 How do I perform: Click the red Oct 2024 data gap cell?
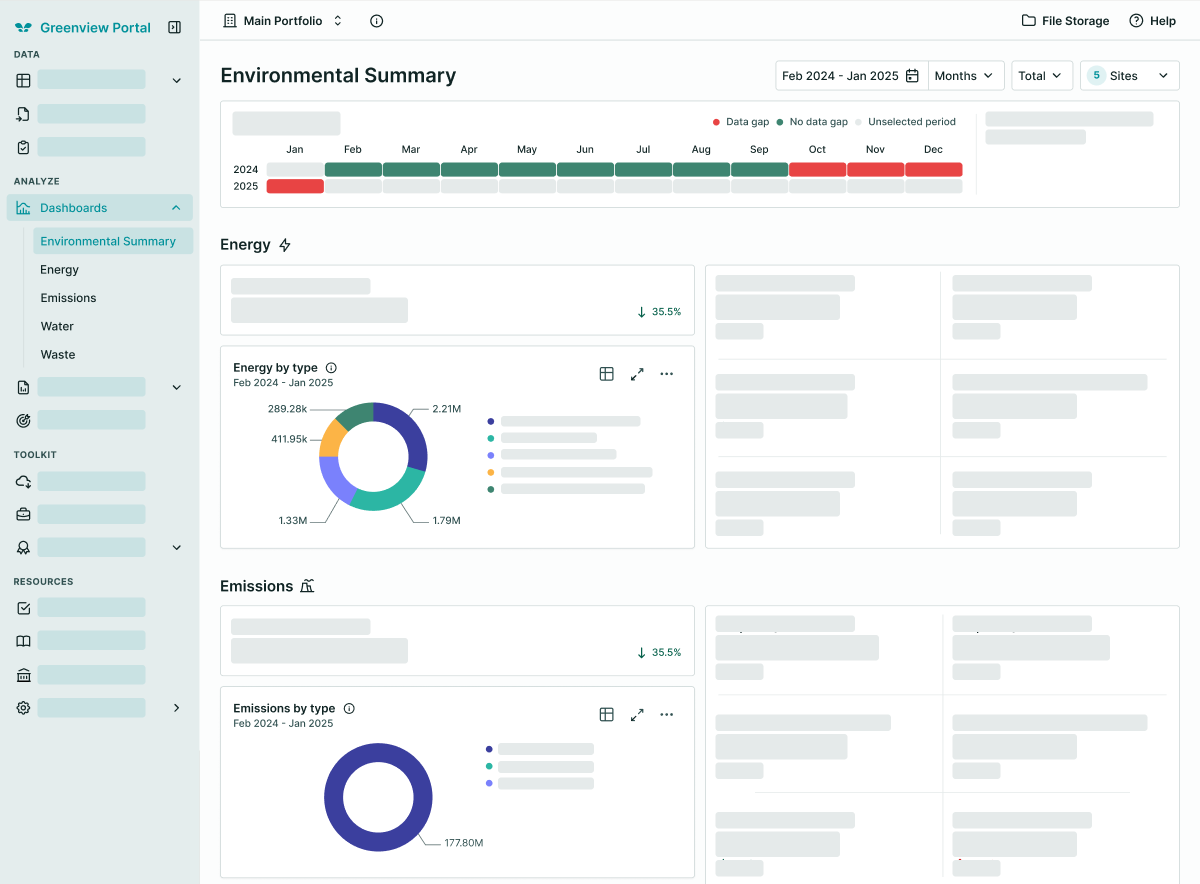coord(818,170)
